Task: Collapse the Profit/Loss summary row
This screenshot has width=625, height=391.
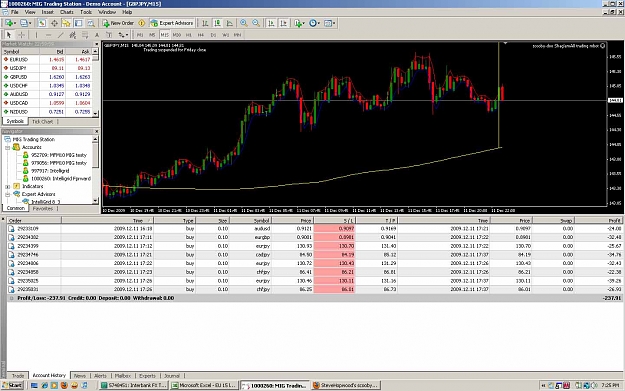Action: (x=12, y=298)
